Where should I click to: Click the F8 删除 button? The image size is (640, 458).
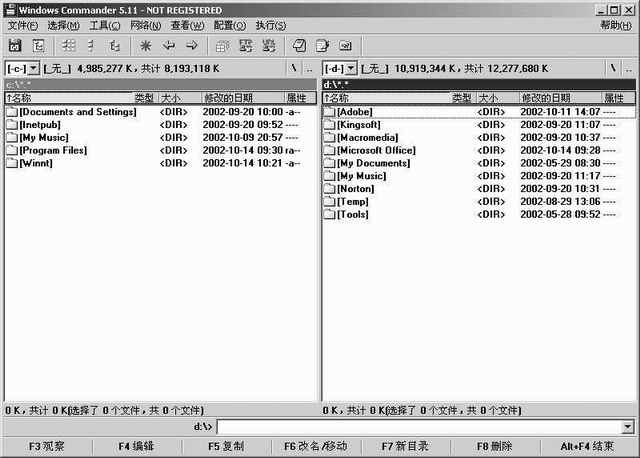pos(495,447)
